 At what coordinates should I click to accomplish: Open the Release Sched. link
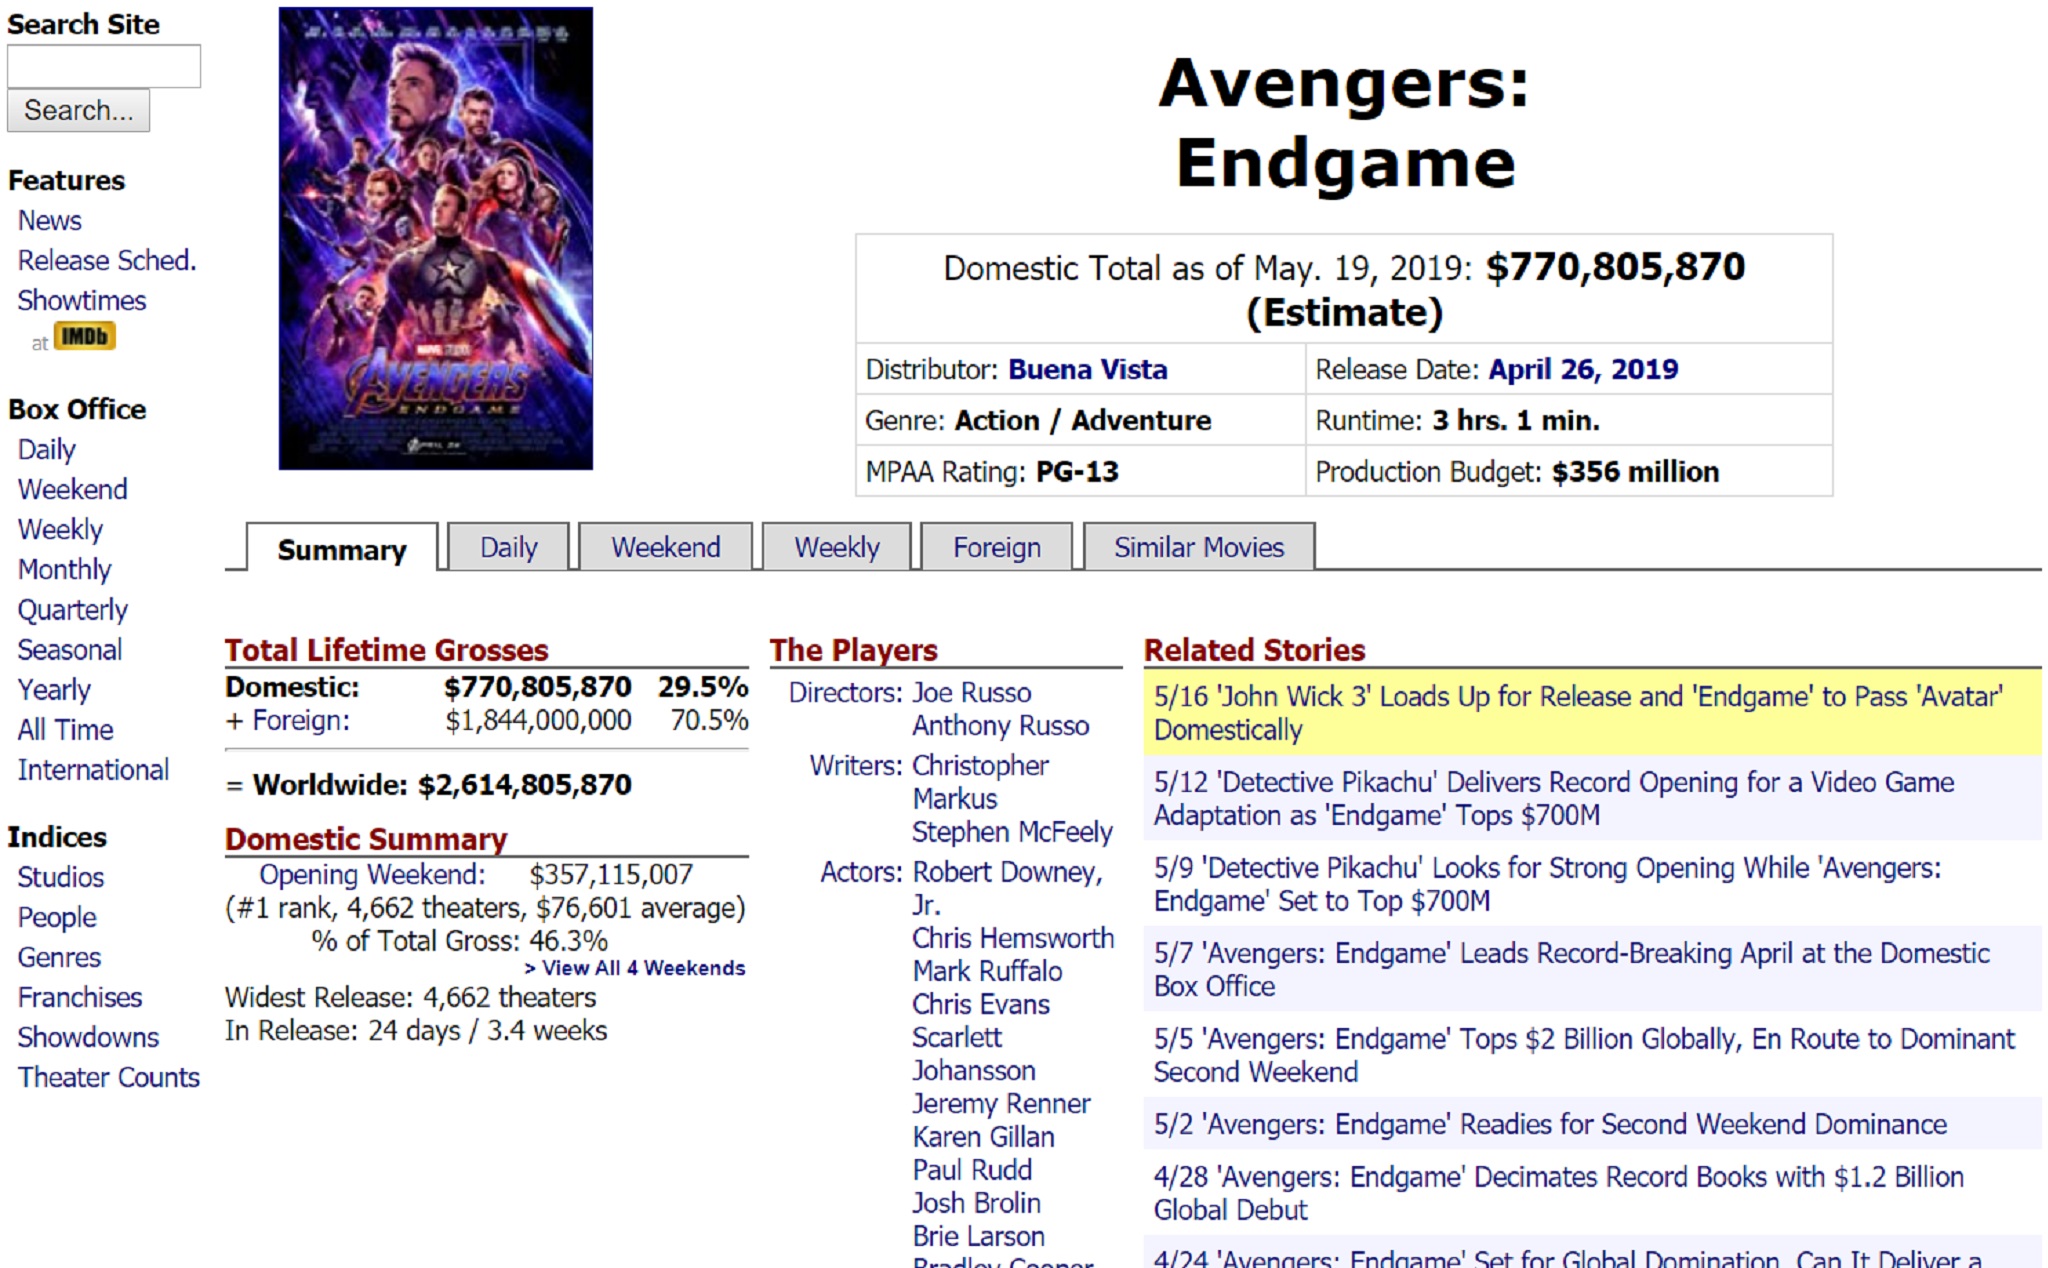[107, 260]
